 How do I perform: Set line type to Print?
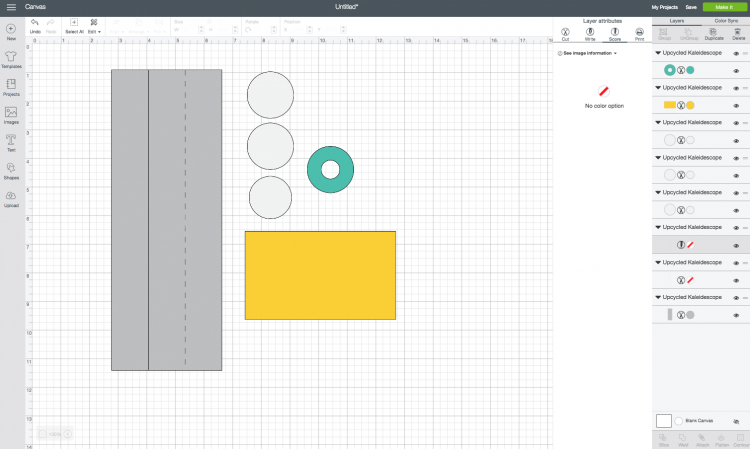[x=640, y=34]
